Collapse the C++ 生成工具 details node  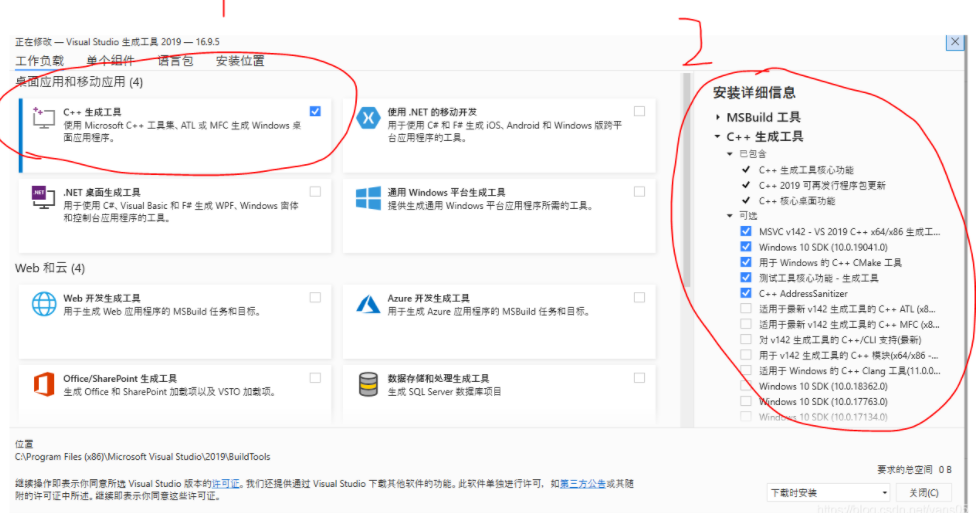point(718,136)
